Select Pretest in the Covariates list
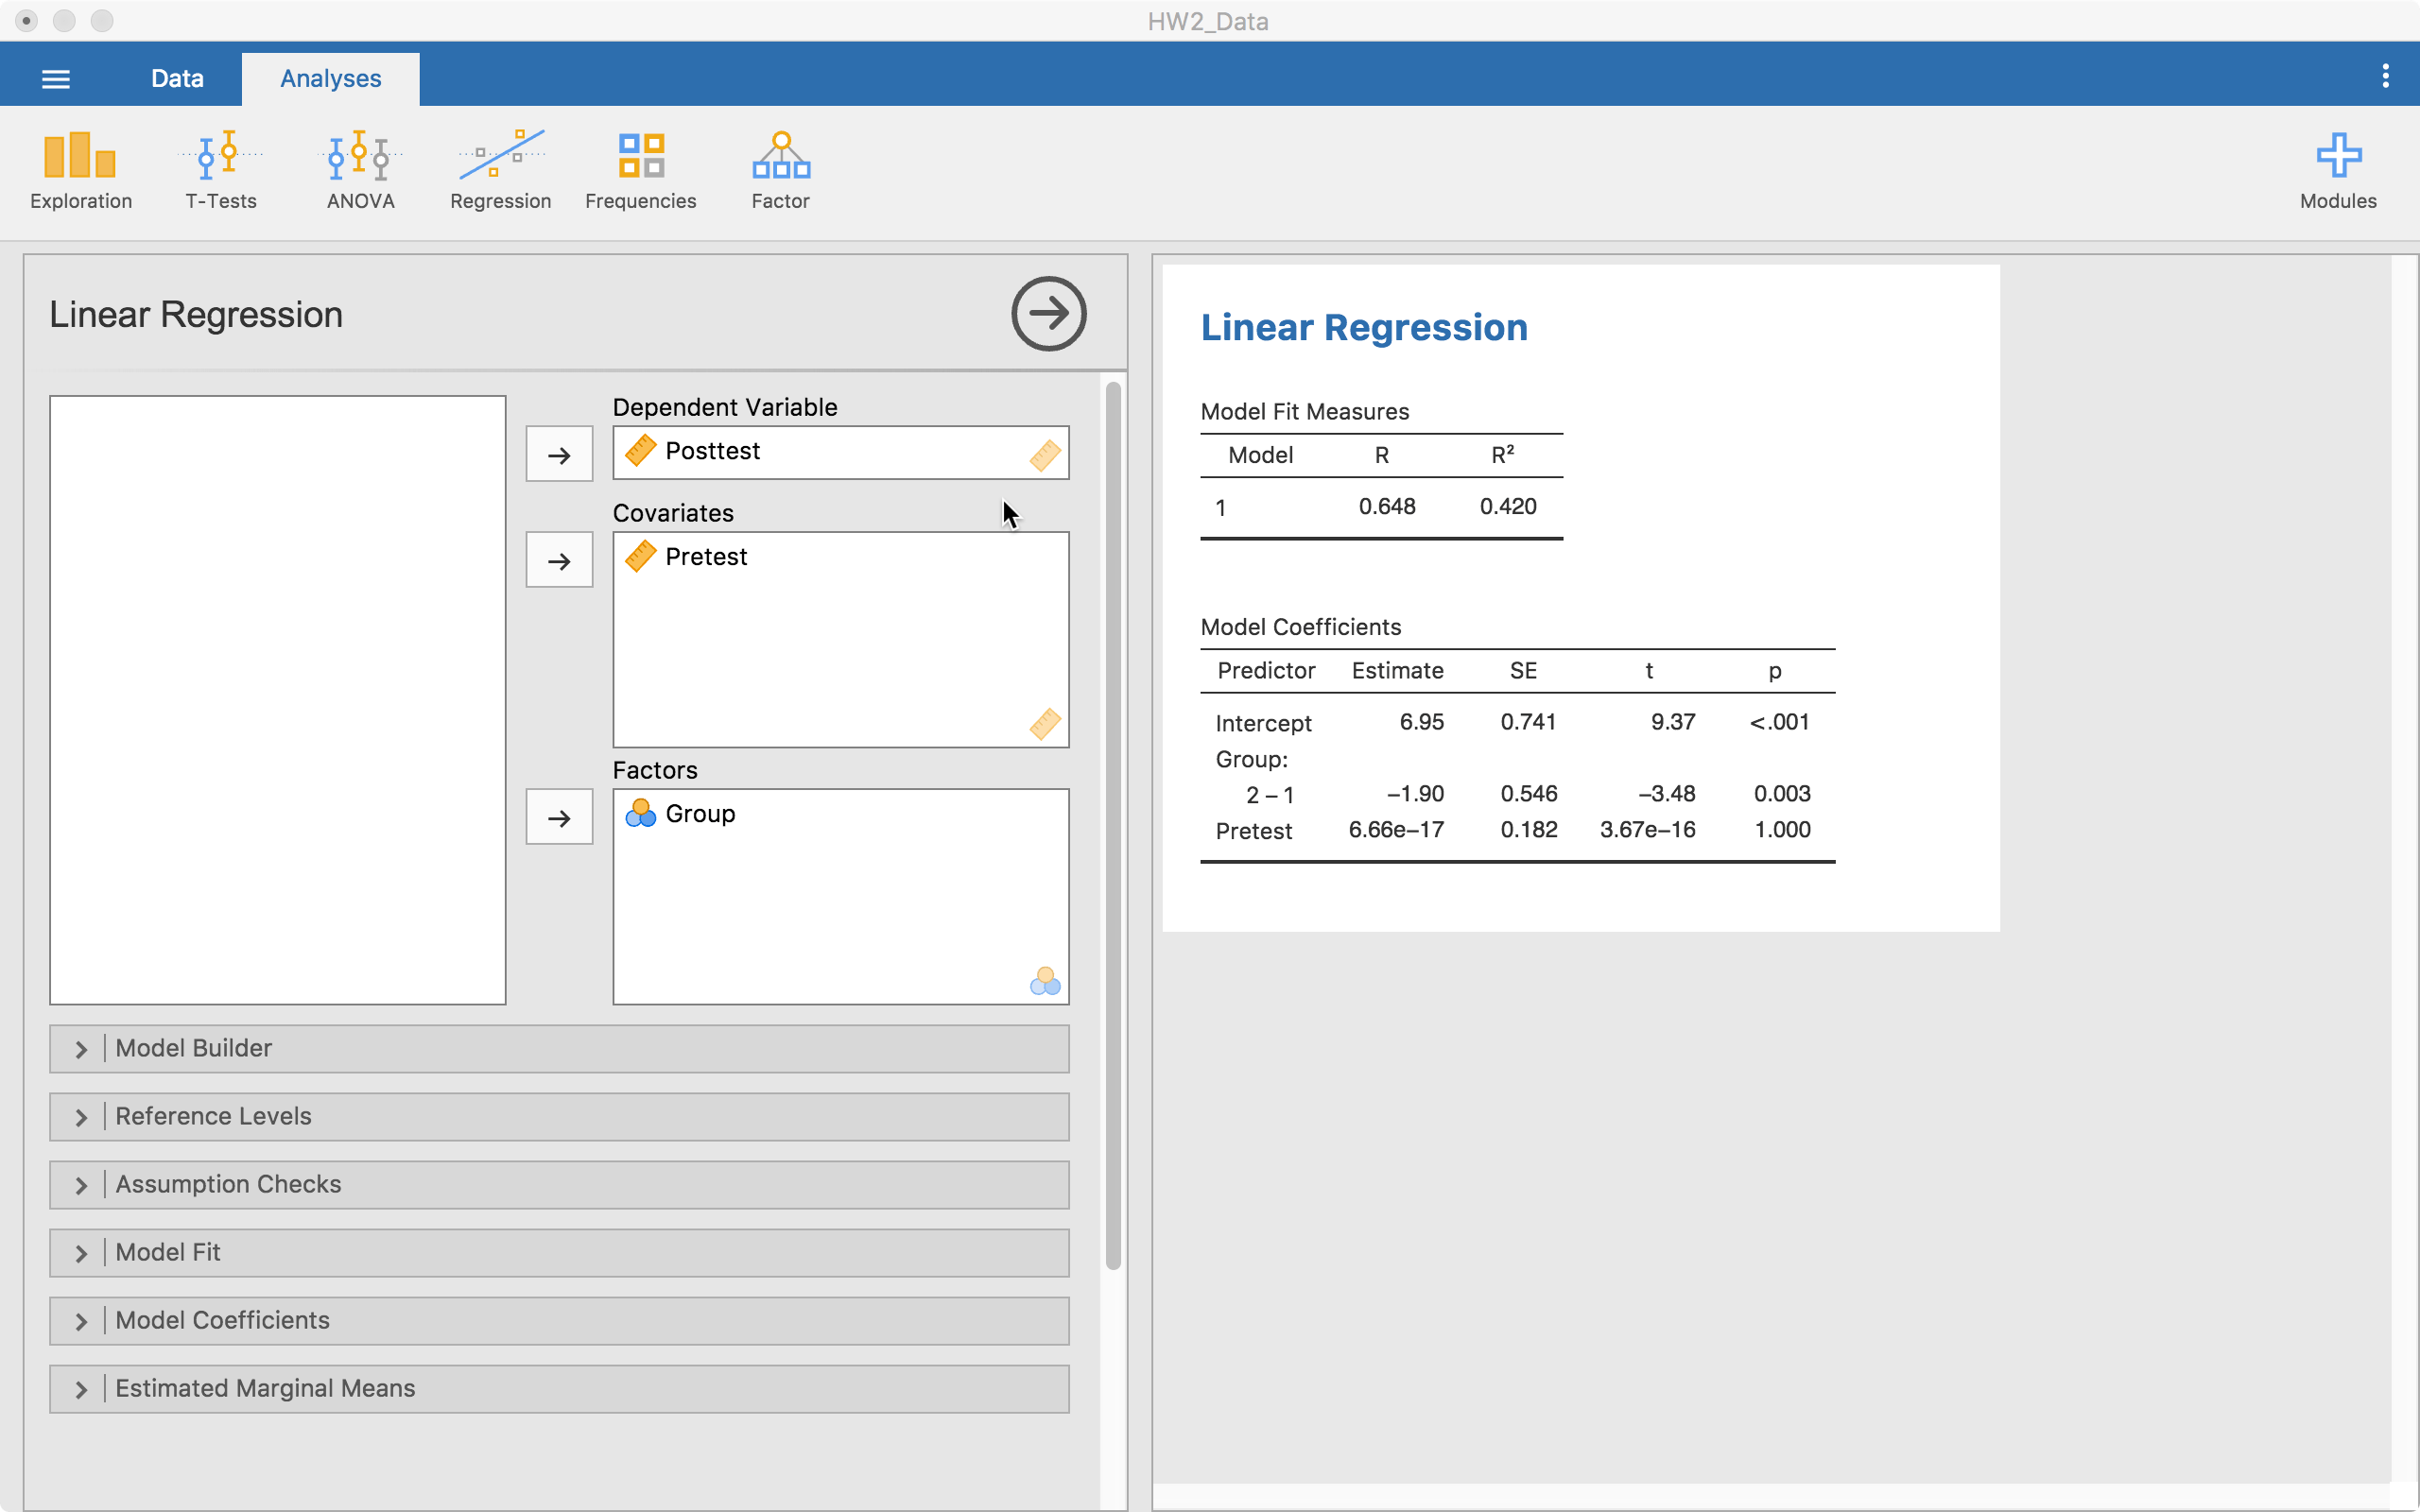 point(706,557)
